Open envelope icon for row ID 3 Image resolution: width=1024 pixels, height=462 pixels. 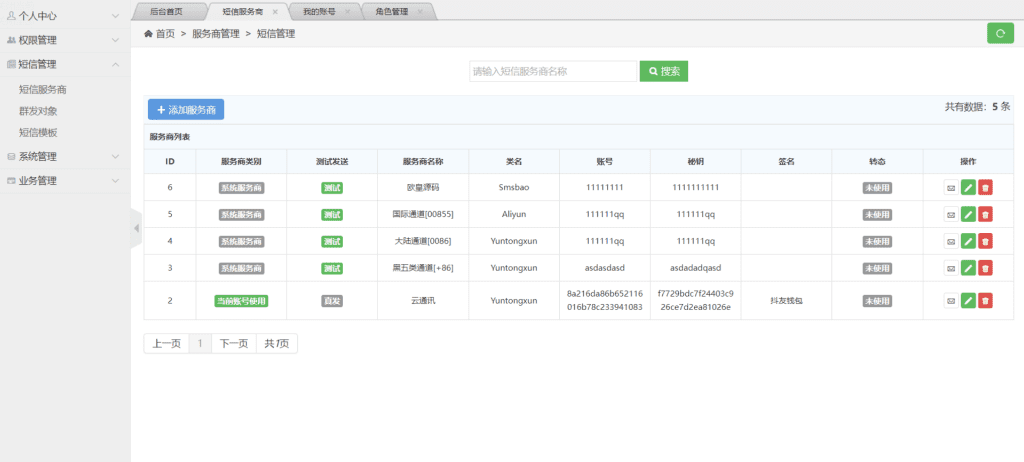(x=951, y=268)
